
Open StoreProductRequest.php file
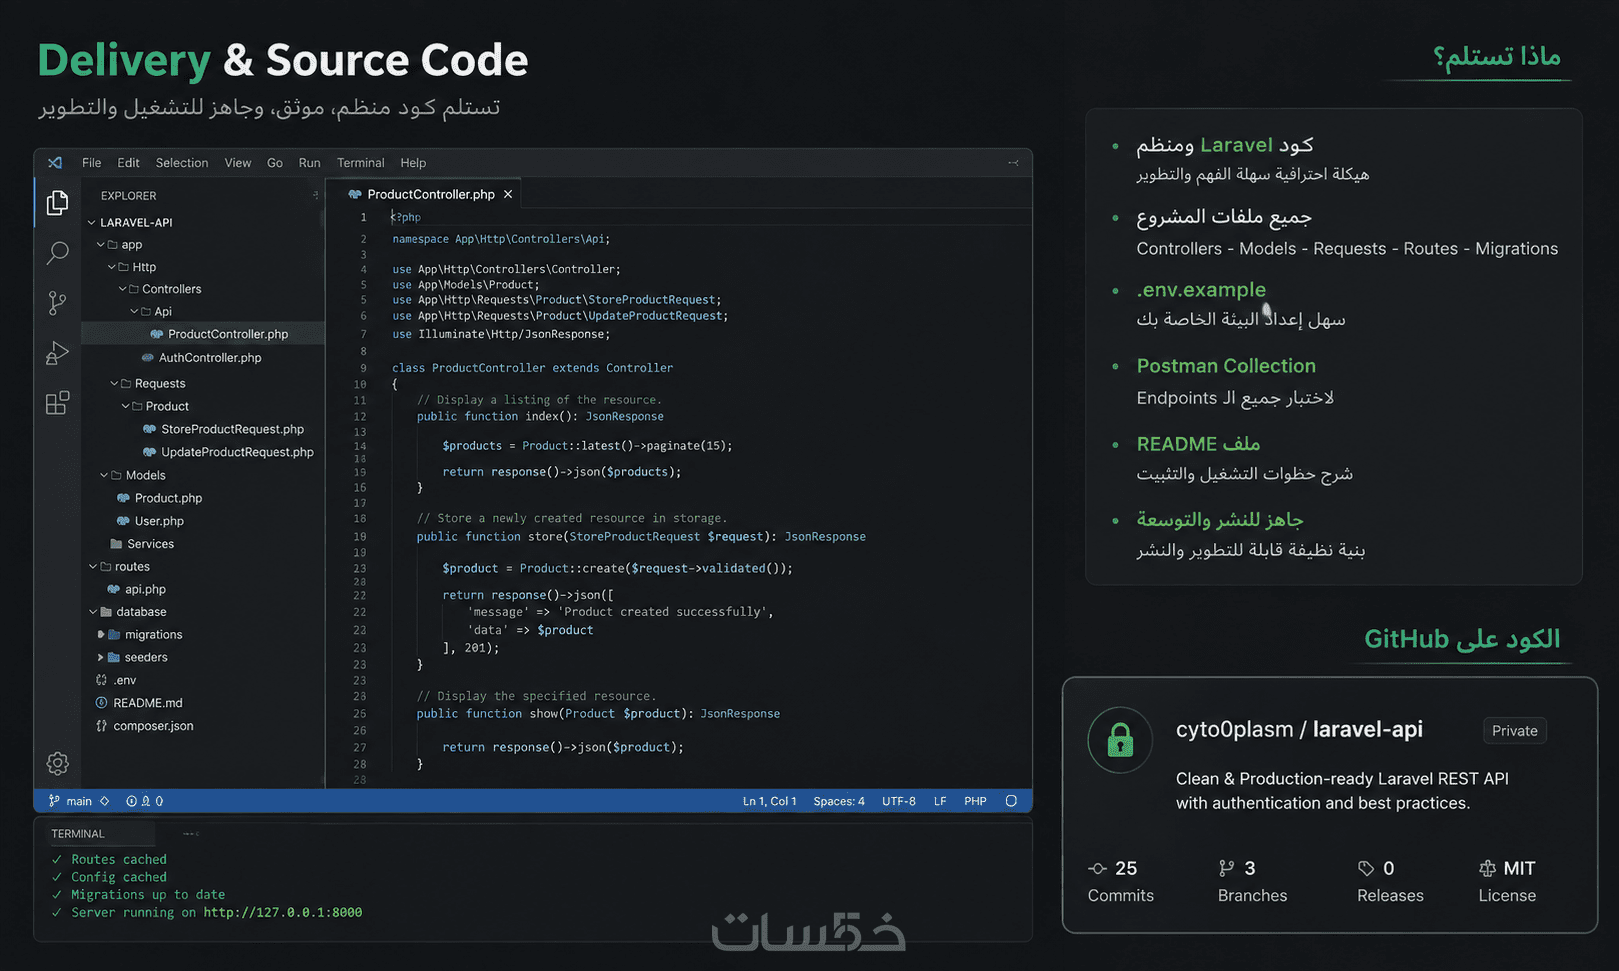[232, 429]
